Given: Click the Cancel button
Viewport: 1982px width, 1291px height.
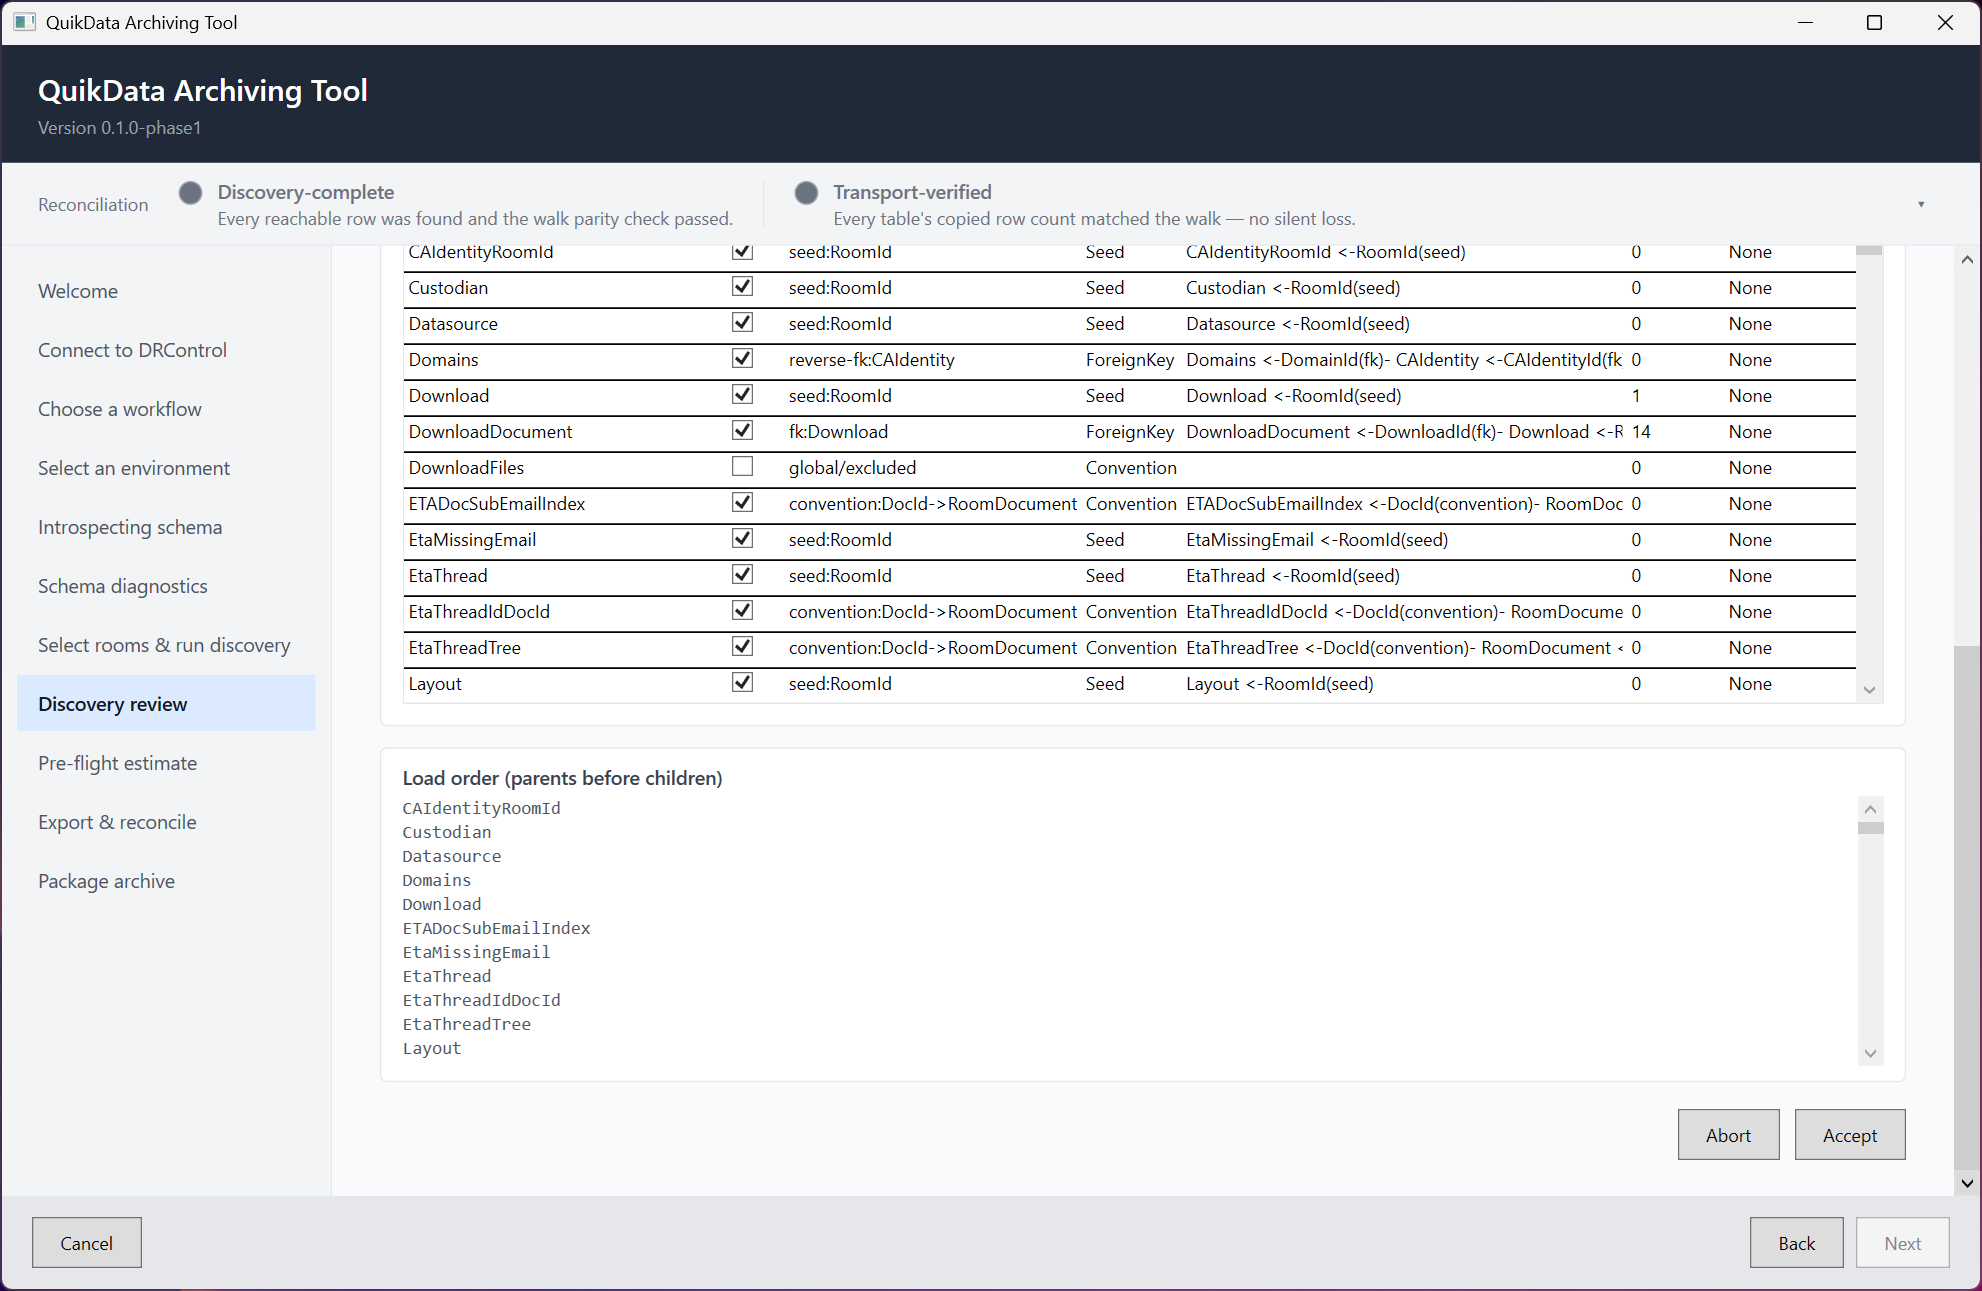Looking at the screenshot, I should [x=87, y=1243].
